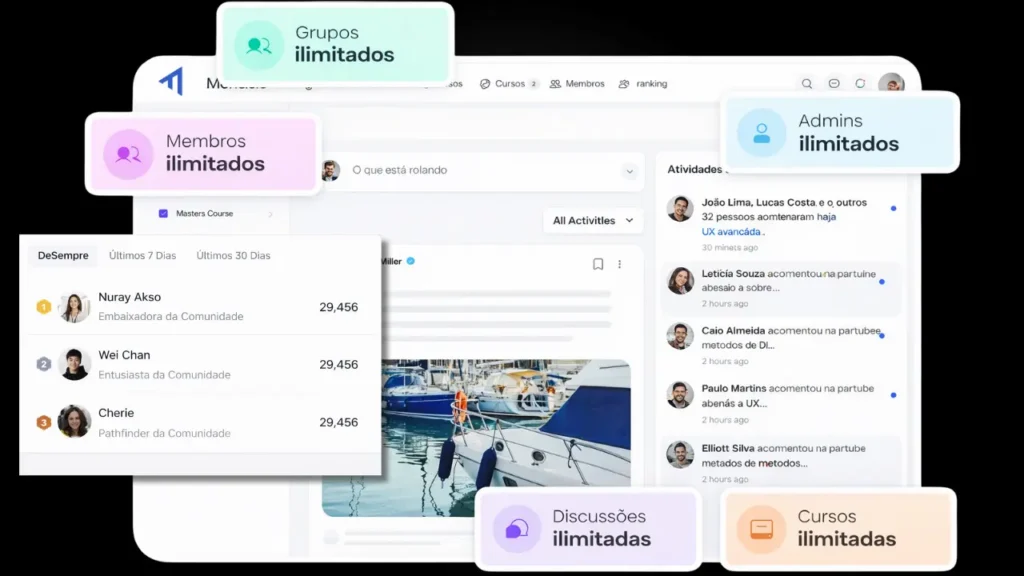This screenshot has height=576, width=1024.
Task: Open the three-dot menu on the post
Action: point(620,264)
